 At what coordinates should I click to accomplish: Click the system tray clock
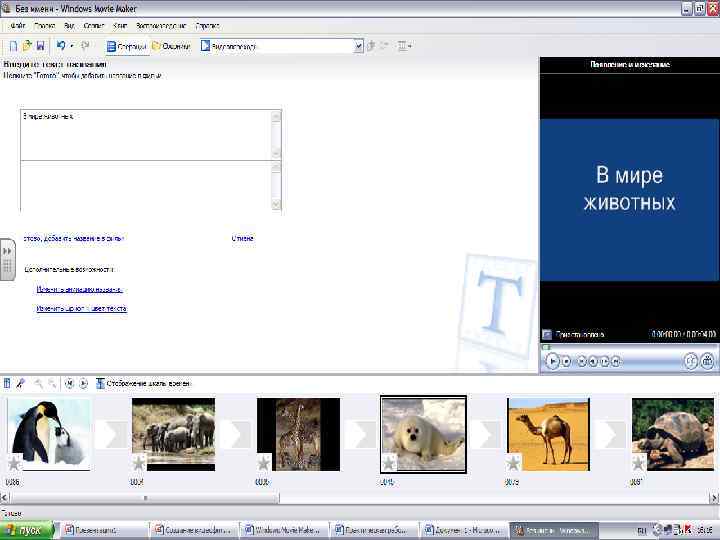(x=705, y=531)
